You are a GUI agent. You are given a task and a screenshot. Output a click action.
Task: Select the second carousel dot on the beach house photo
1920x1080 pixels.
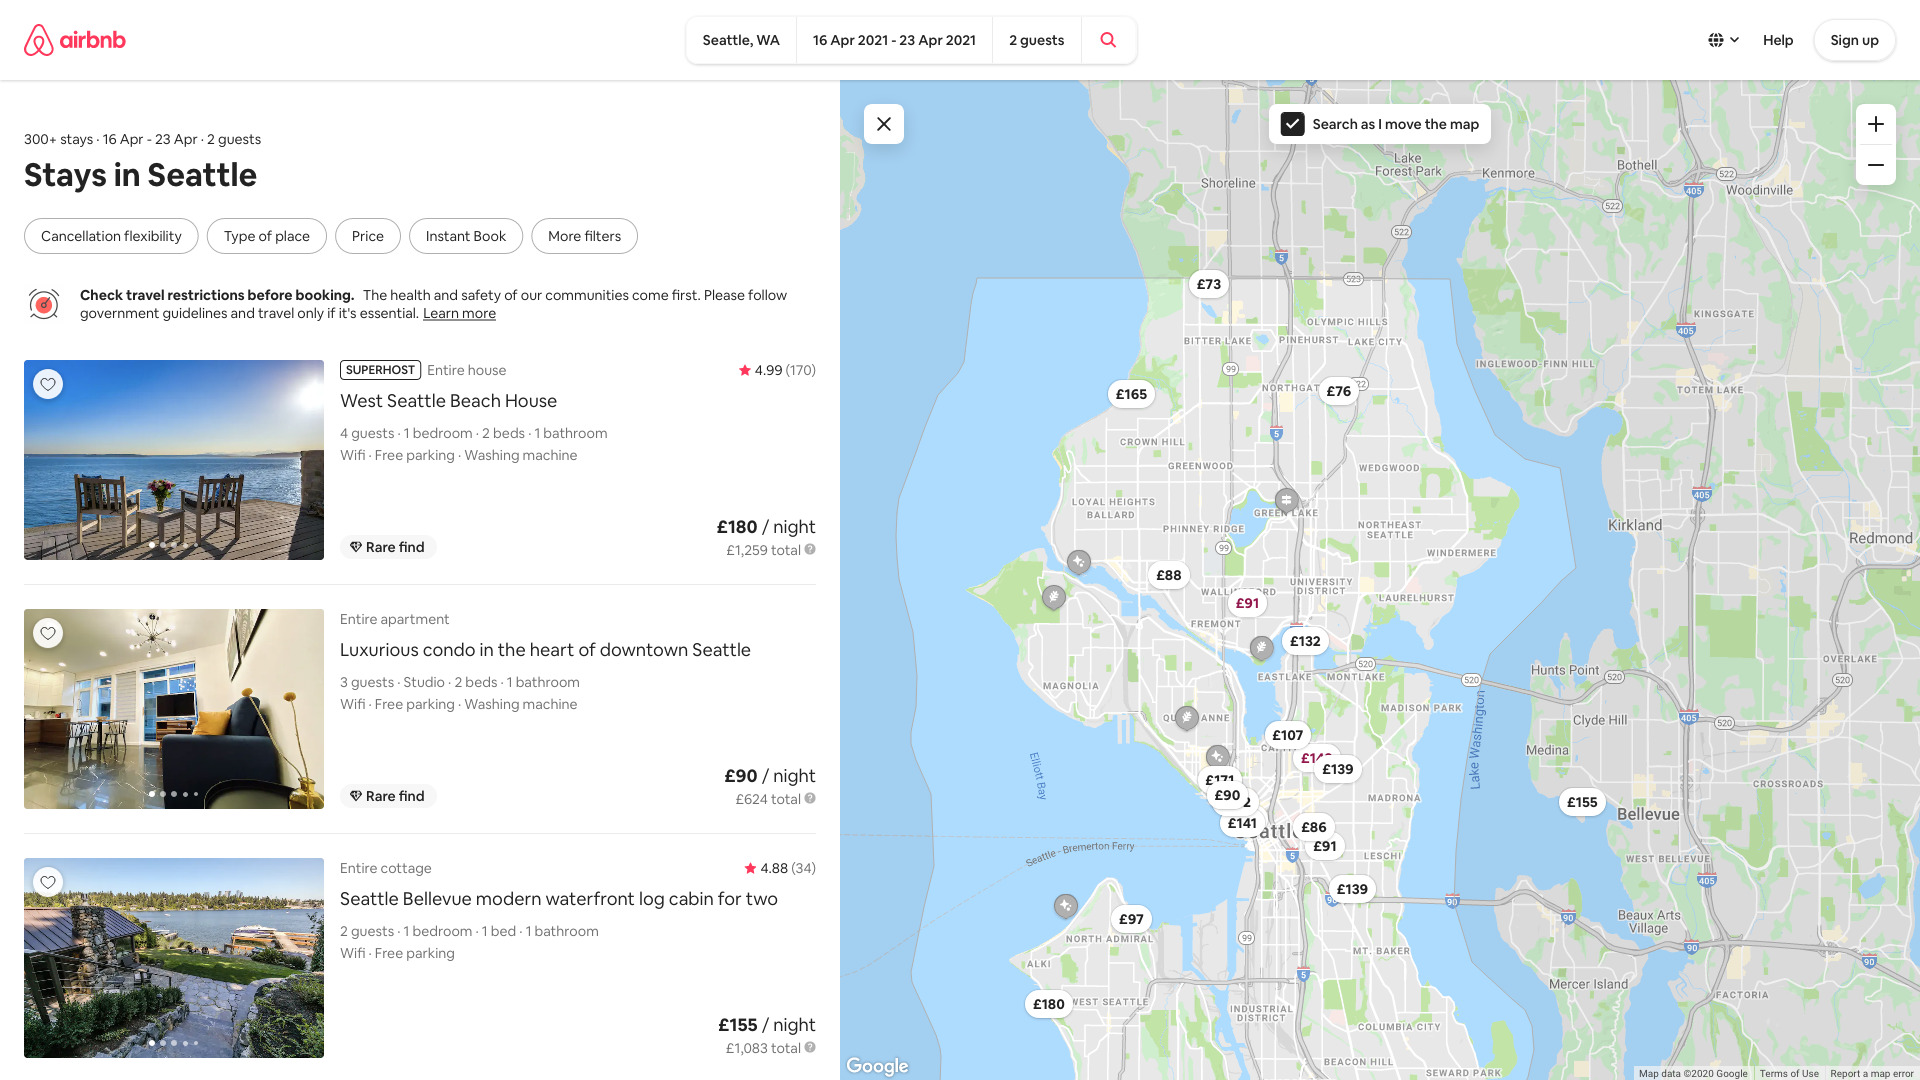pos(162,546)
